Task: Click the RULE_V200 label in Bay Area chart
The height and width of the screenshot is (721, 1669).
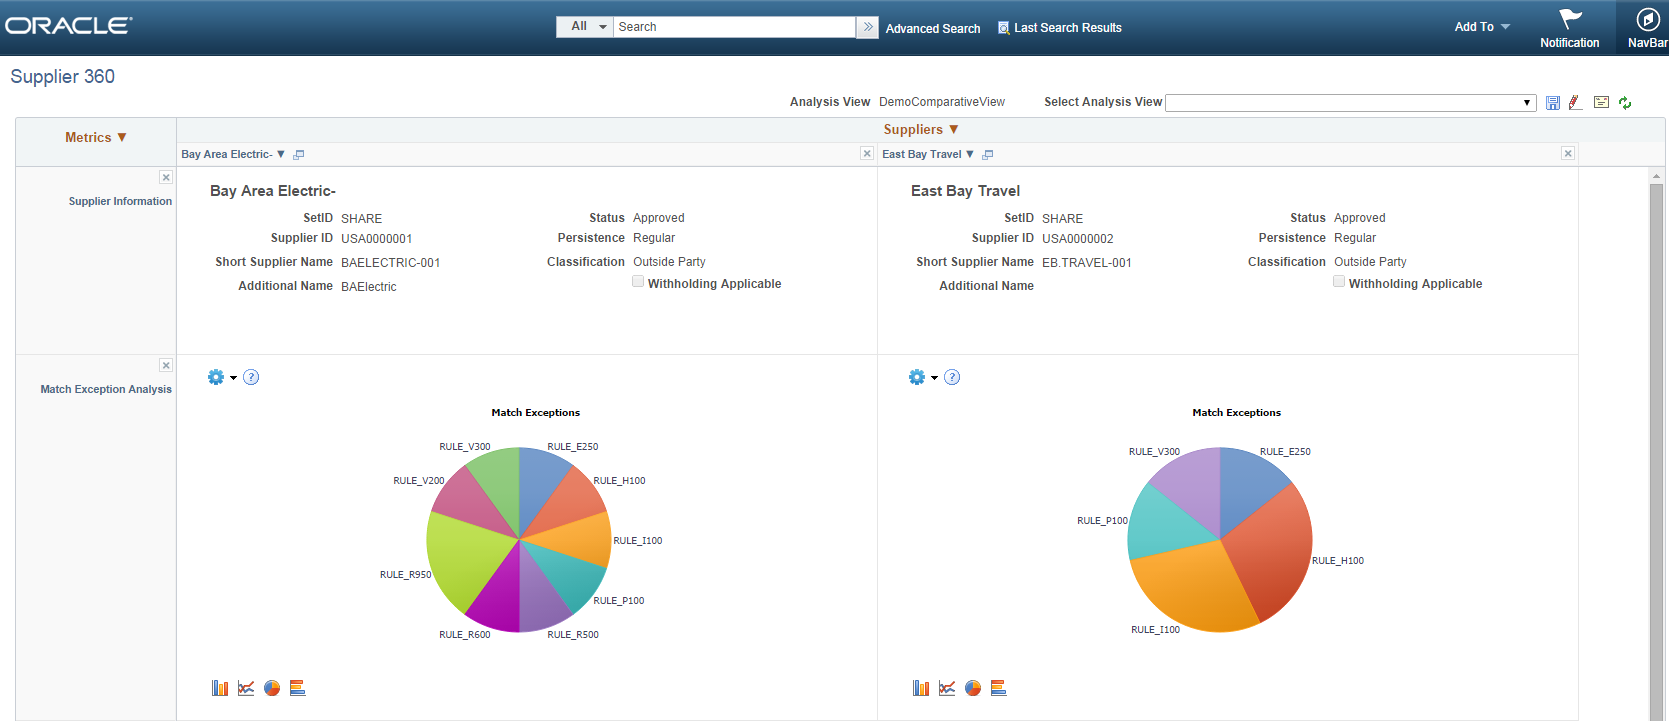Action: 419,481
